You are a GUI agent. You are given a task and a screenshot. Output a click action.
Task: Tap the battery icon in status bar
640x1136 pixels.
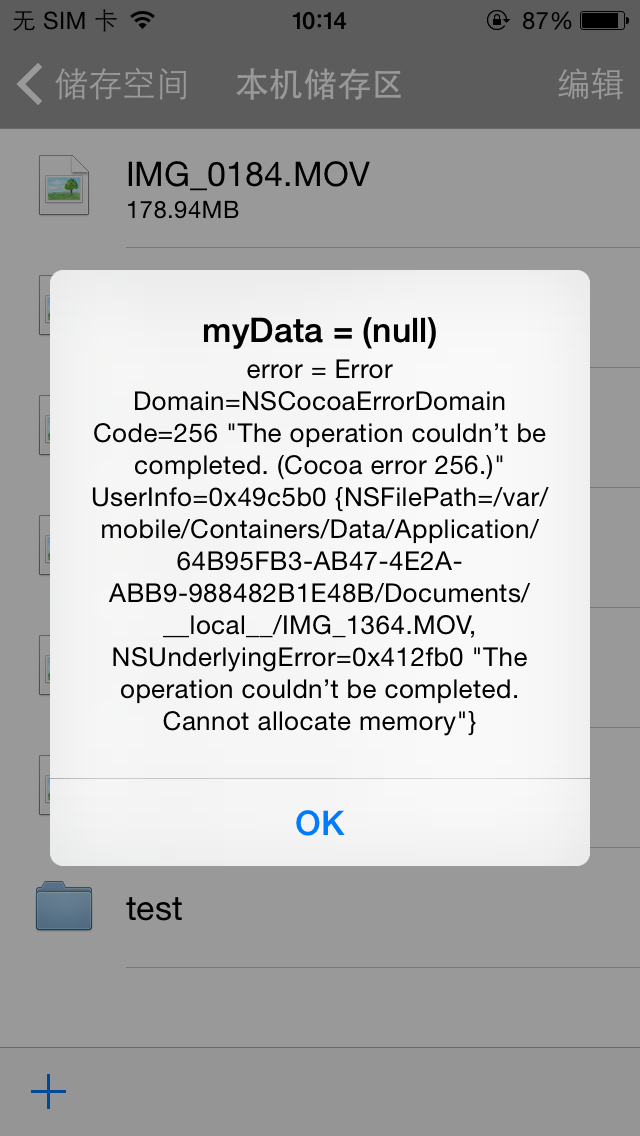(x=604, y=20)
